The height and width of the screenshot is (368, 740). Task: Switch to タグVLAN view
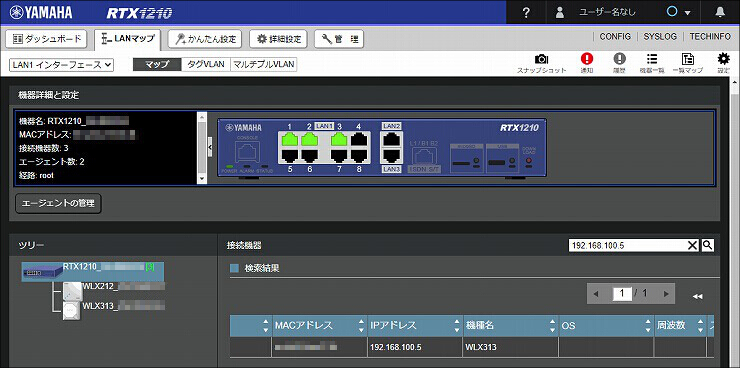206,65
